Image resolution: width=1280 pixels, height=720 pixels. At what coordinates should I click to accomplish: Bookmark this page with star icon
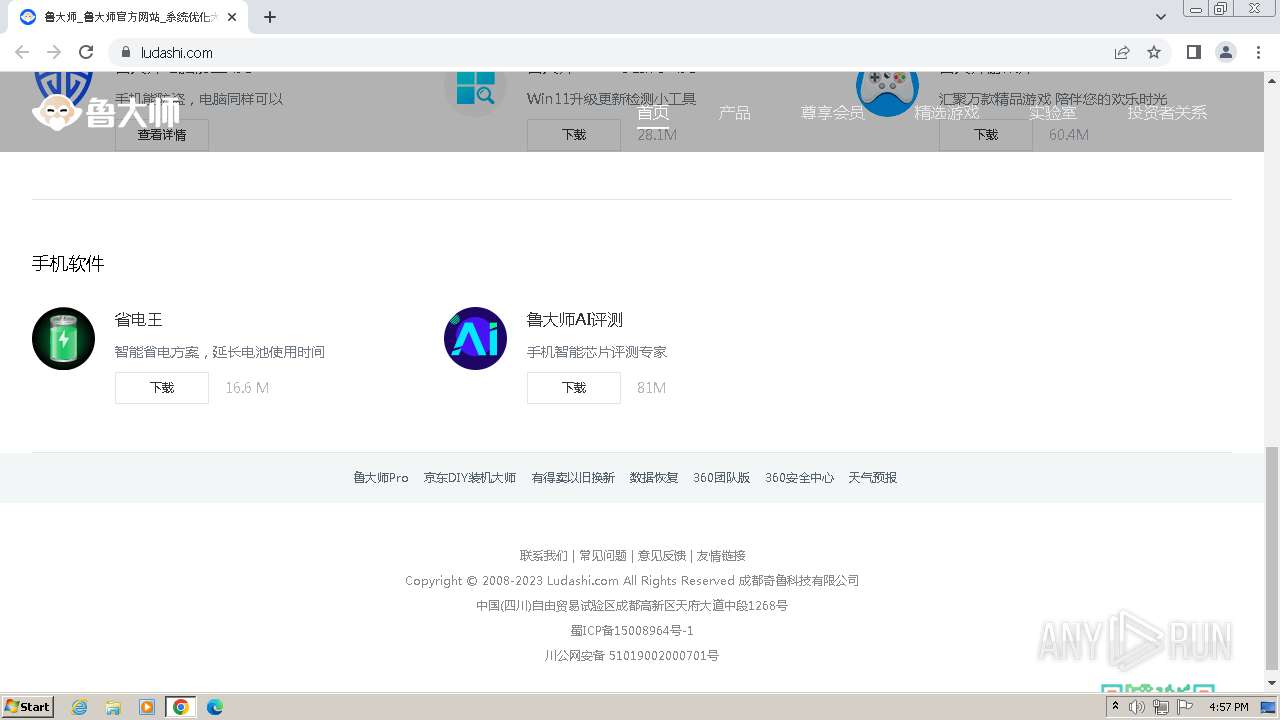(1154, 52)
